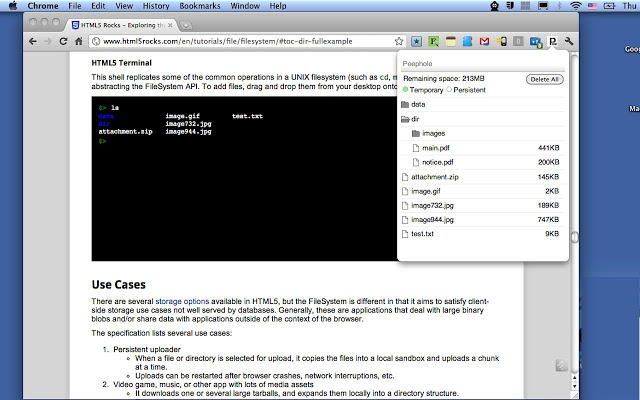Viewport: 640px width, 400px height.
Task: Click the Bluetooth icon in the menu bar
Action: 560,6
